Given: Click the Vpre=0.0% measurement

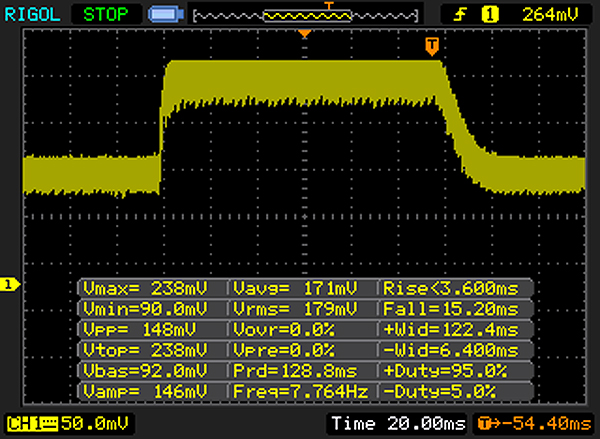Looking at the screenshot, I should (284, 350).
